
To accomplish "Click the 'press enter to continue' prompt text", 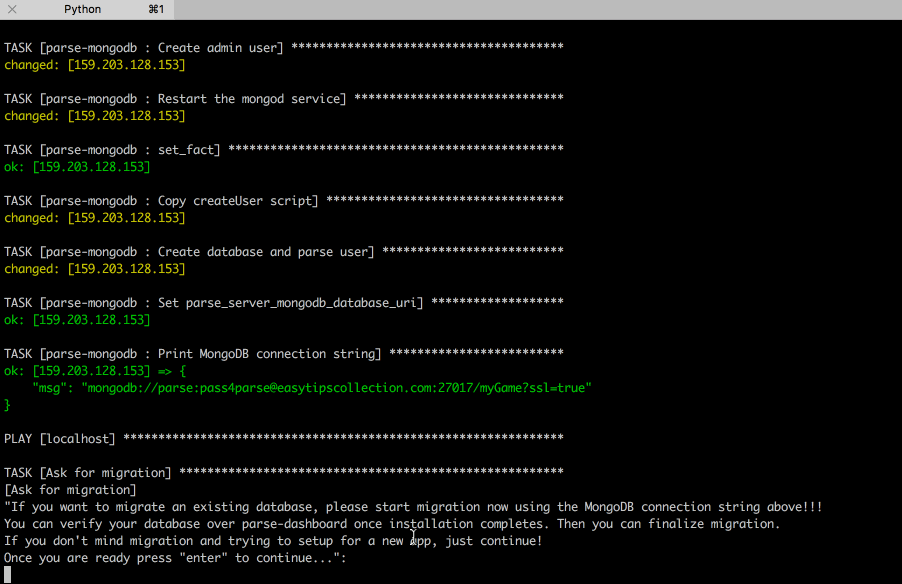I will click(175, 557).
